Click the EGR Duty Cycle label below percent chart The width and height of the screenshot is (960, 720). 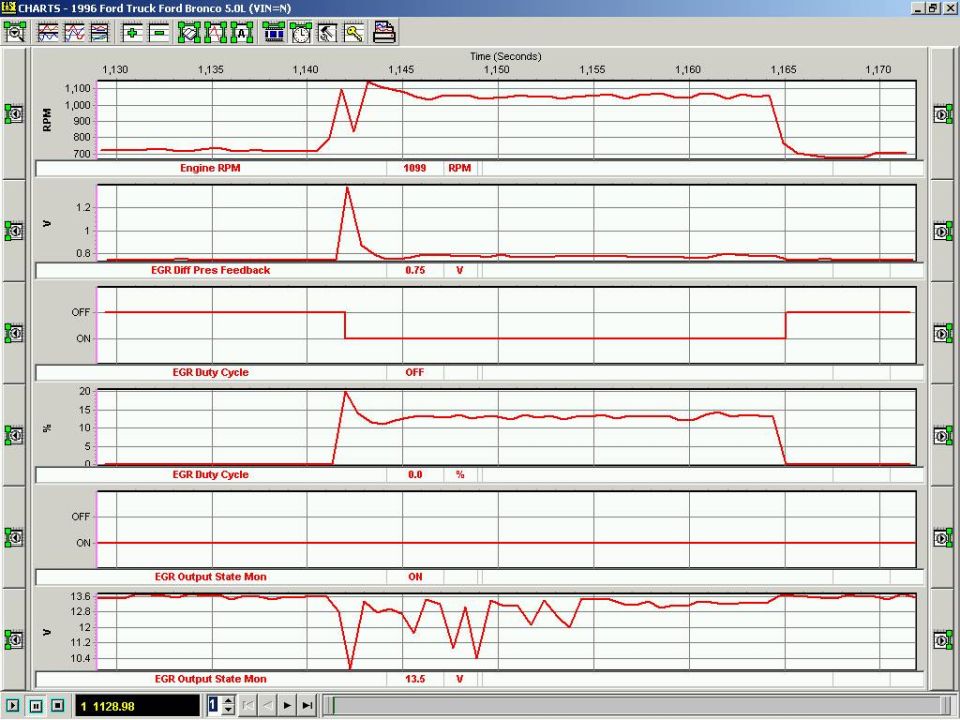[211, 474]
